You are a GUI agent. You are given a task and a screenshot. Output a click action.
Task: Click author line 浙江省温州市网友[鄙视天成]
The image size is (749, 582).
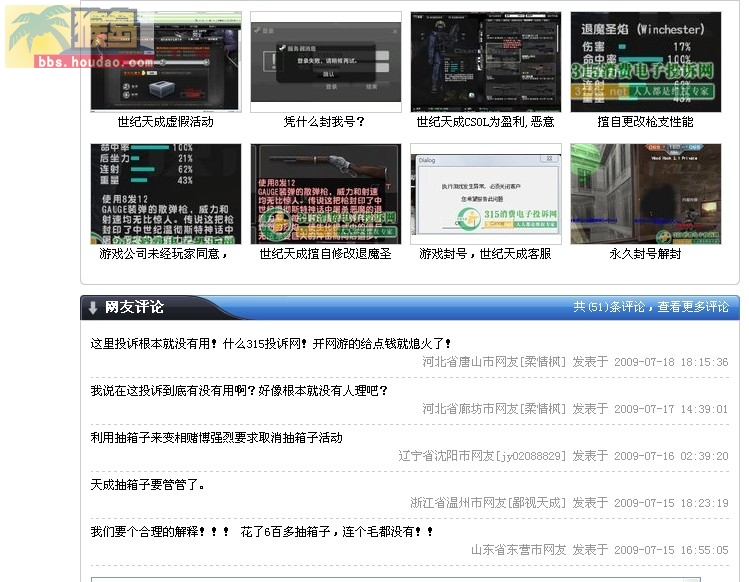488,503
